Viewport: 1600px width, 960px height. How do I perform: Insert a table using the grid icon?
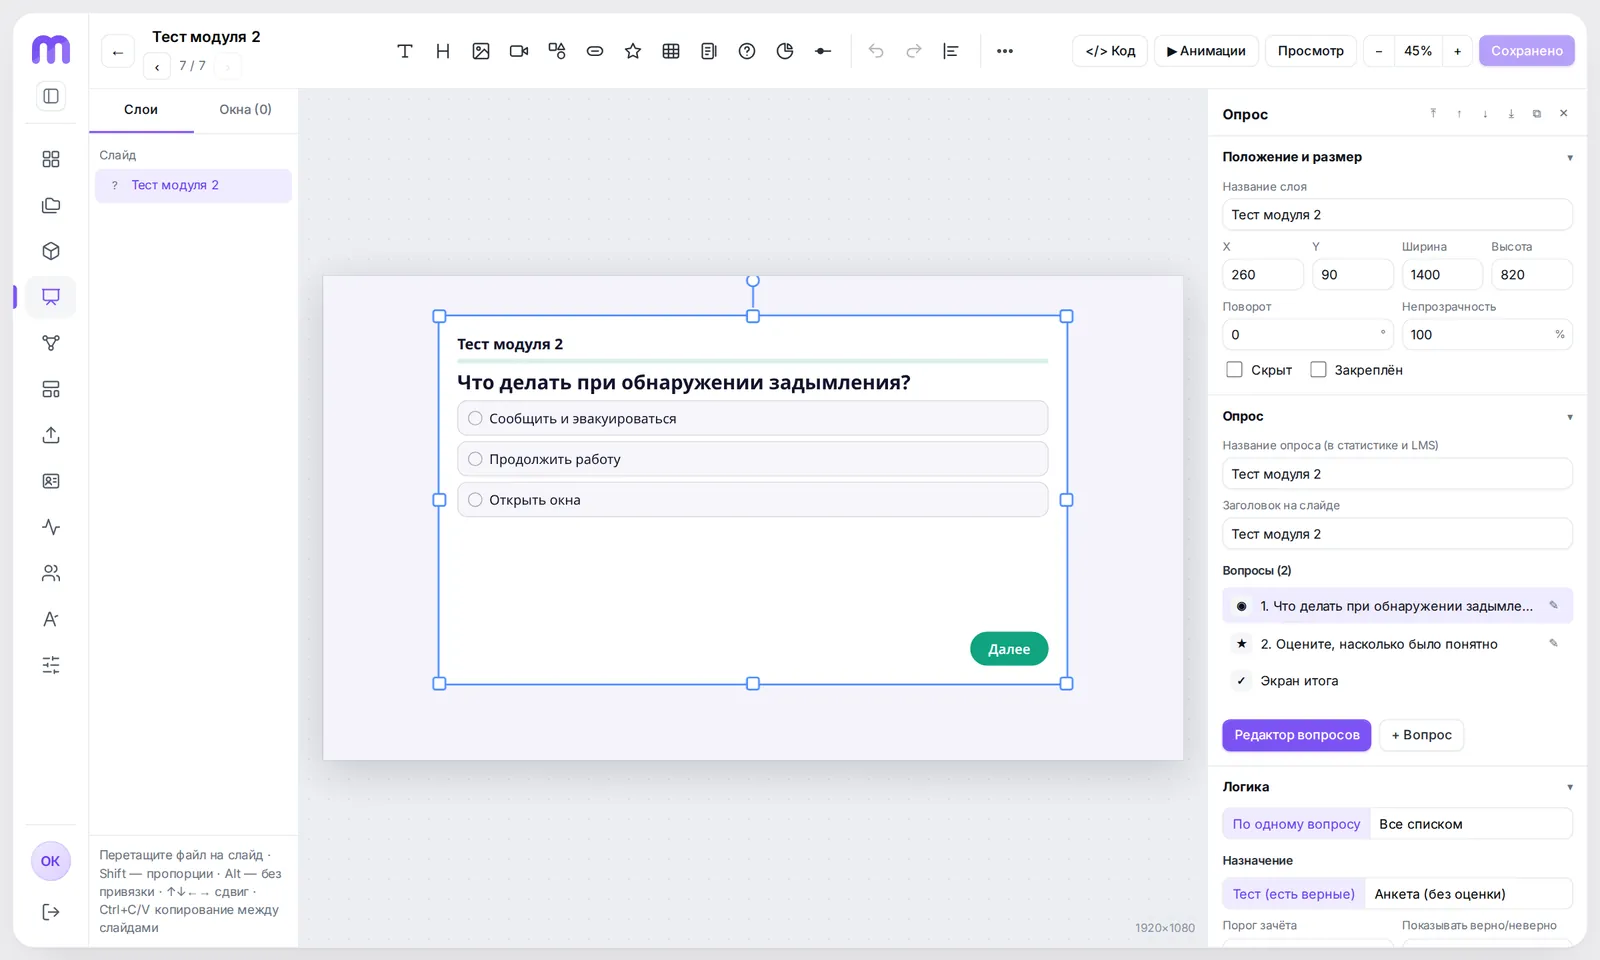coord(671,51)
